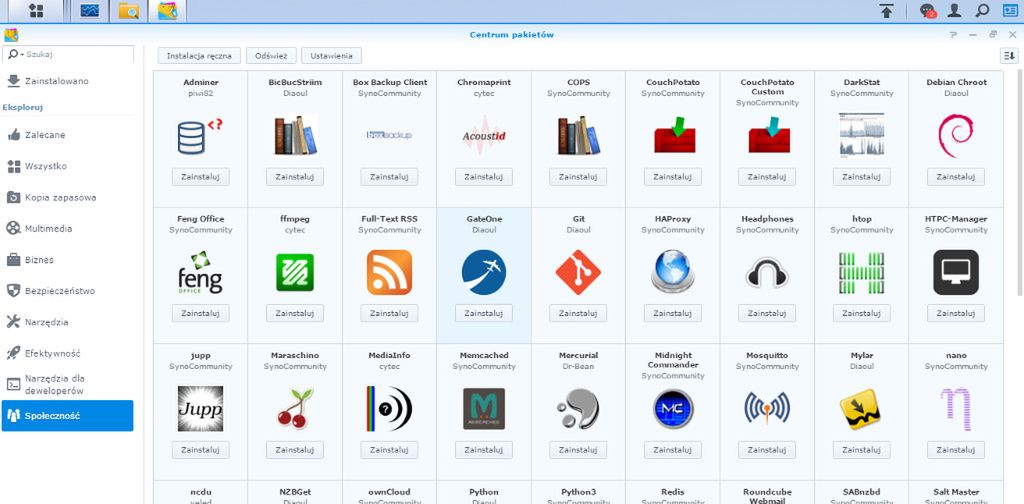Open the file search taskbar icon
The image size is (1024, 504).
click(128, 10)
